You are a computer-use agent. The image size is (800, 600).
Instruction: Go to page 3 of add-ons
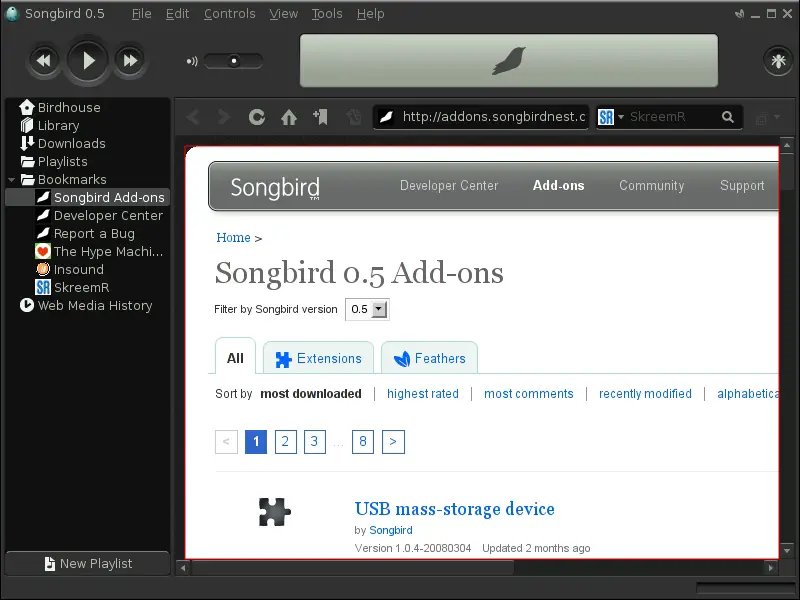tap(314, 442)
